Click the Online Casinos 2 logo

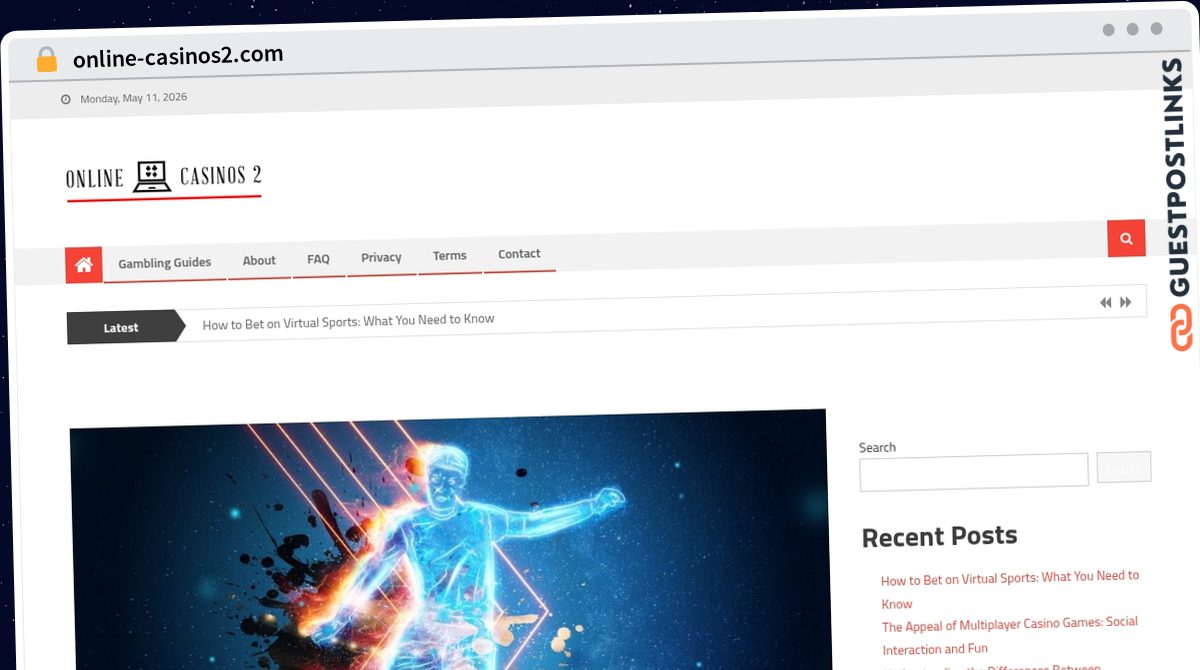click(x=164, y=178)
